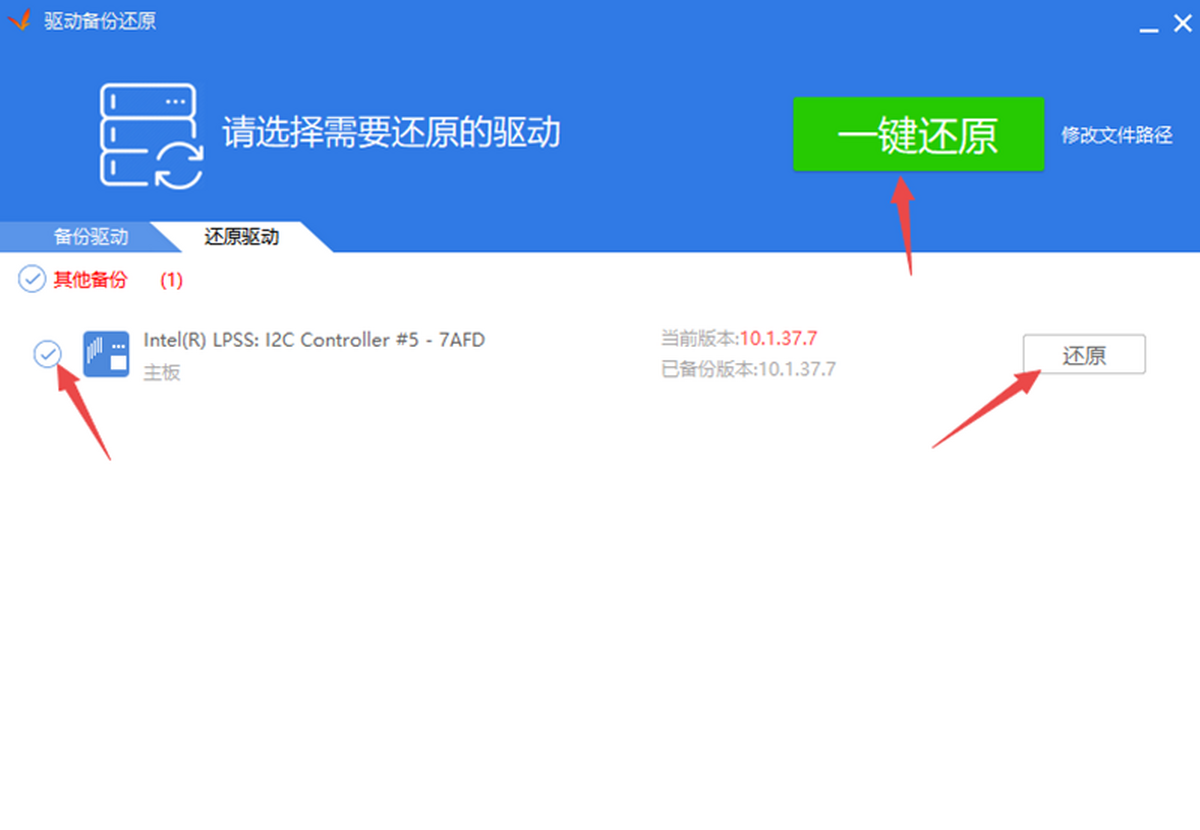Click the backup count (1) indicator
This screenshot has height=830, width=1200.
click(172, 280)
